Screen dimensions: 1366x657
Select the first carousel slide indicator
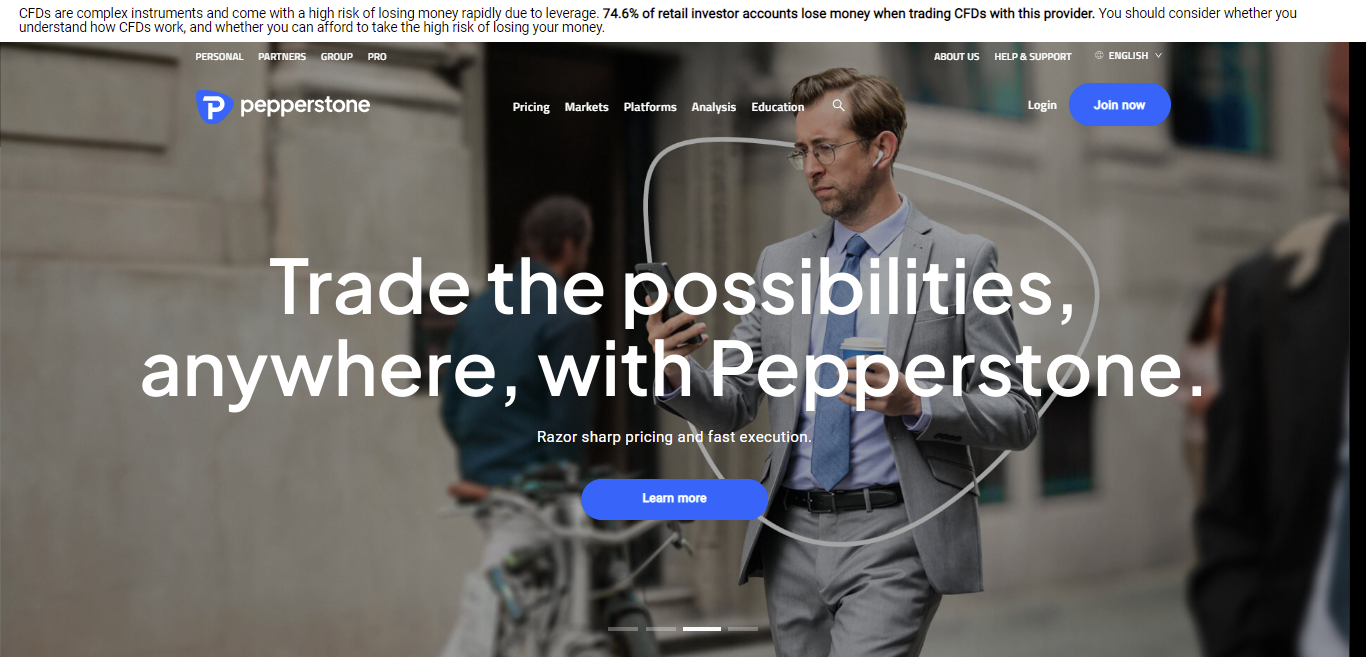623,629
